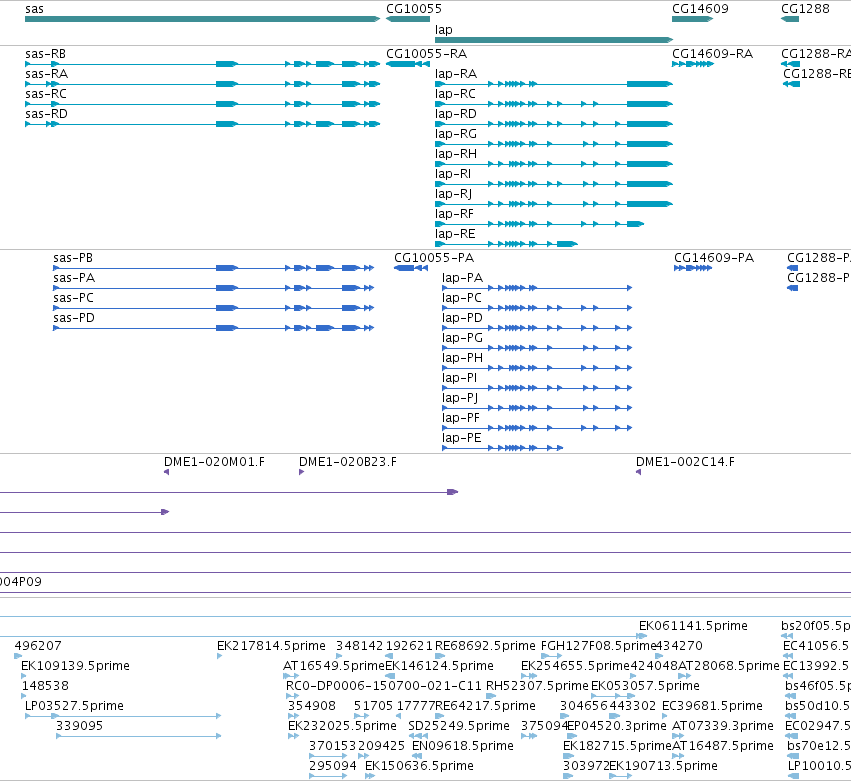Open the lap-PG protein label
The image size is (851, 781).
(462, 338)
